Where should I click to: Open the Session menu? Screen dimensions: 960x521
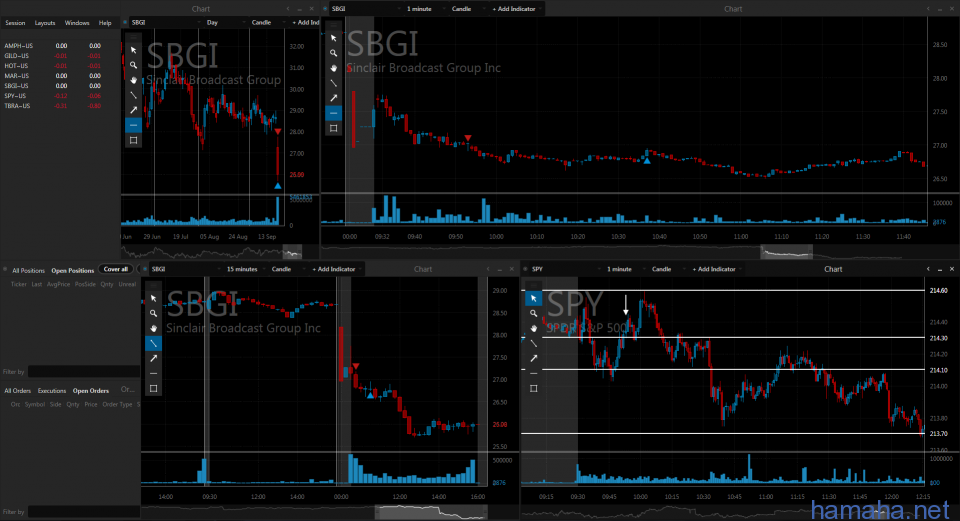[15, 23]
